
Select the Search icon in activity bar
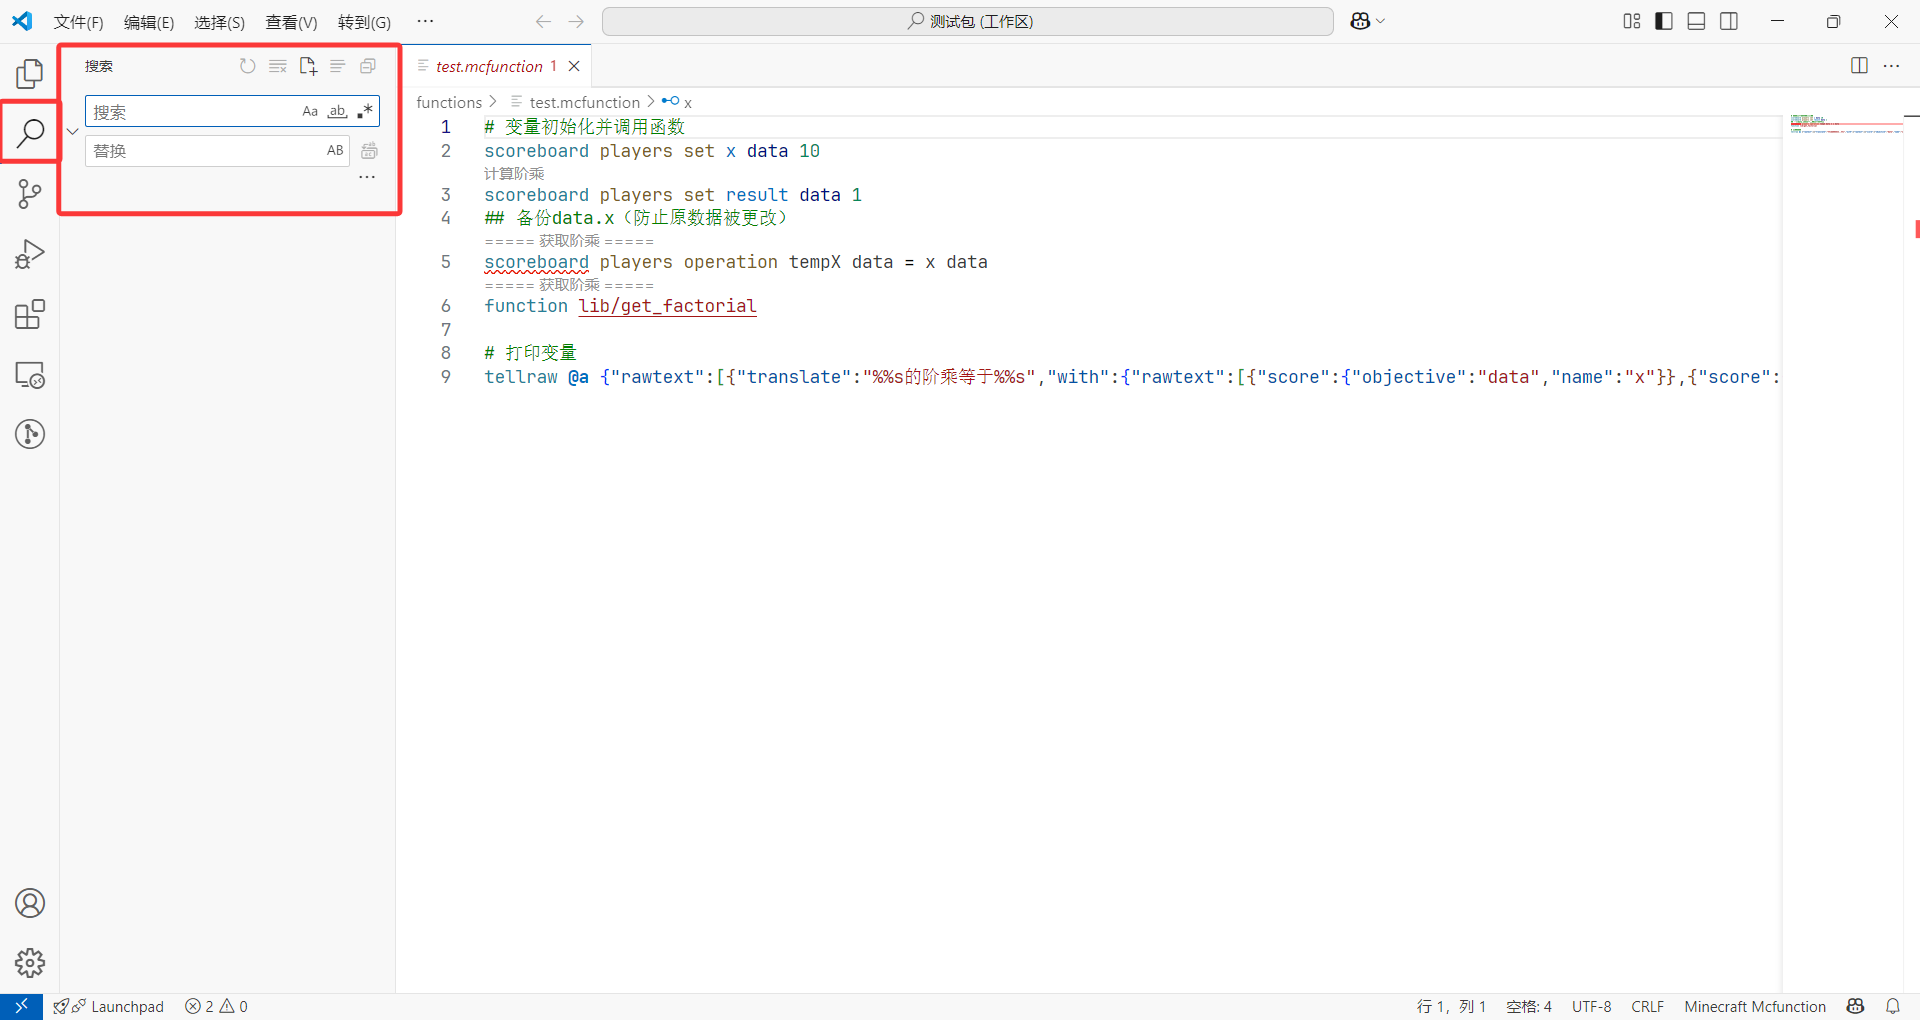(x=30, y=132)
